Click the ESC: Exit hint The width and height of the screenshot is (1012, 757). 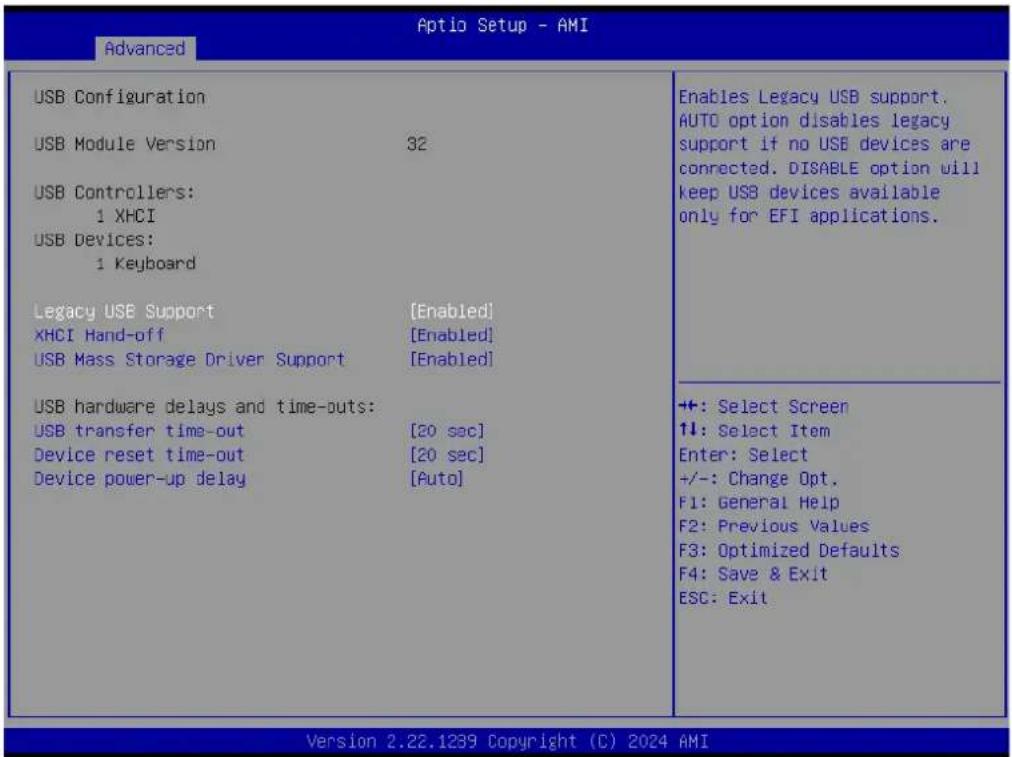click(x=723, y=598)
